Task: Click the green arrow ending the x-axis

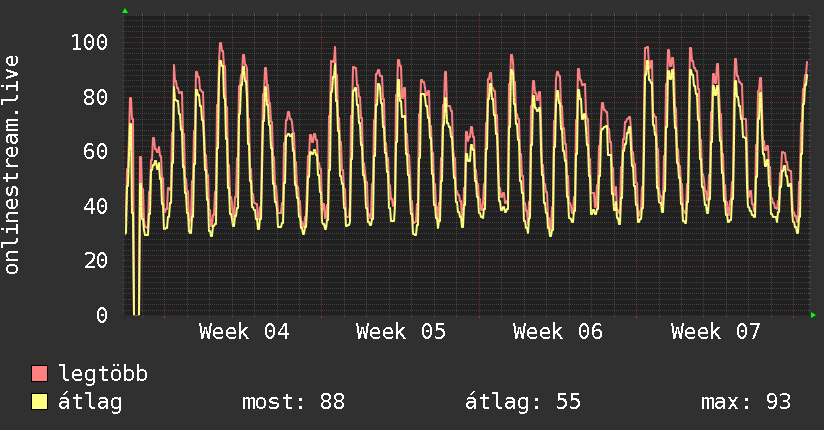Action: pyautogui.click(x=814, y=315)
